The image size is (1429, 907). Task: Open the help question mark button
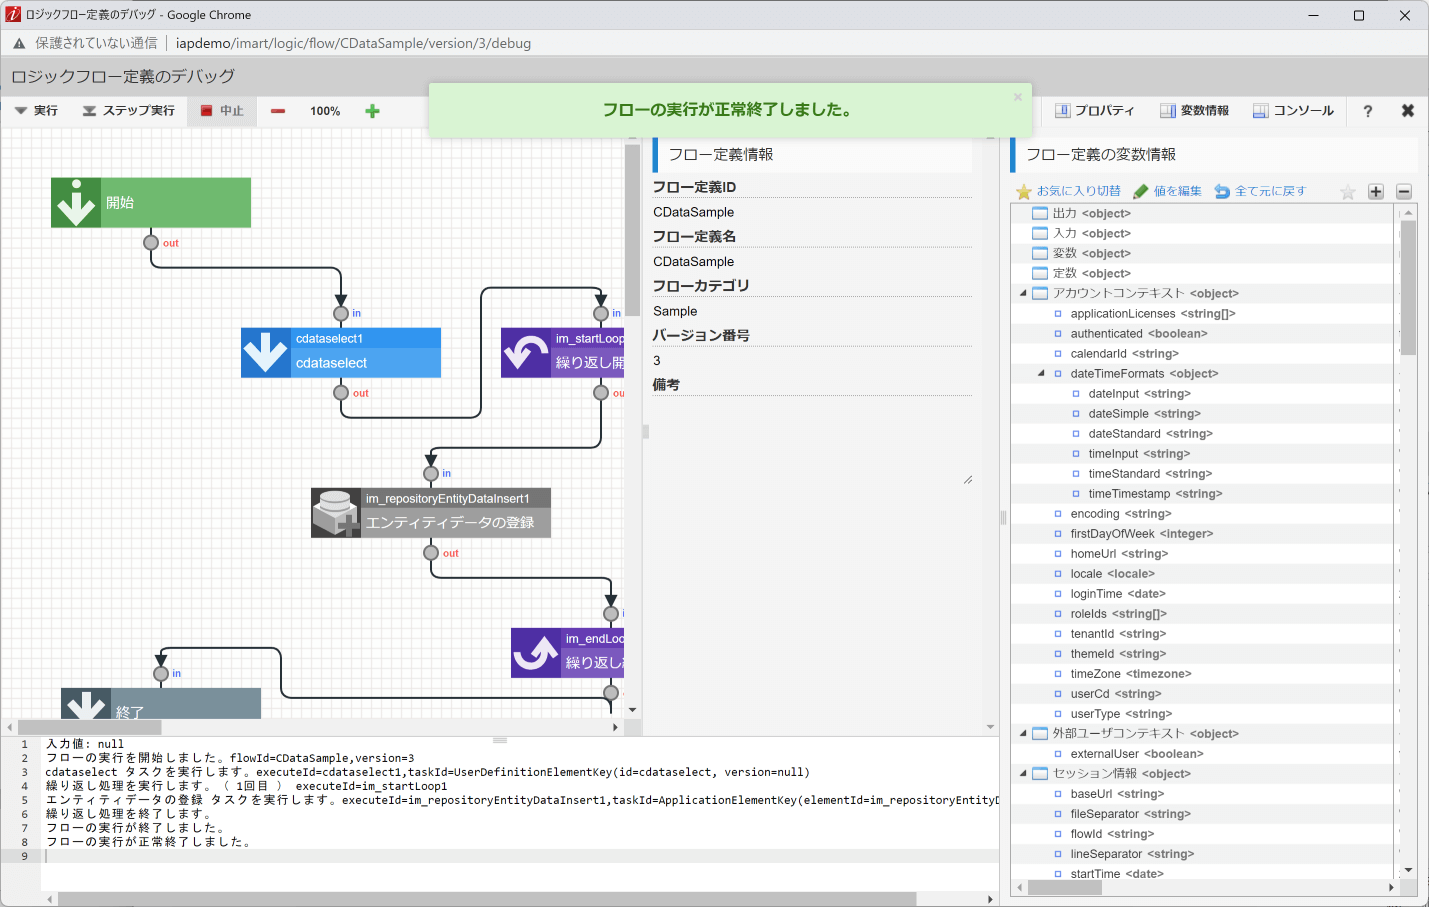click(x=1367, y=111)
